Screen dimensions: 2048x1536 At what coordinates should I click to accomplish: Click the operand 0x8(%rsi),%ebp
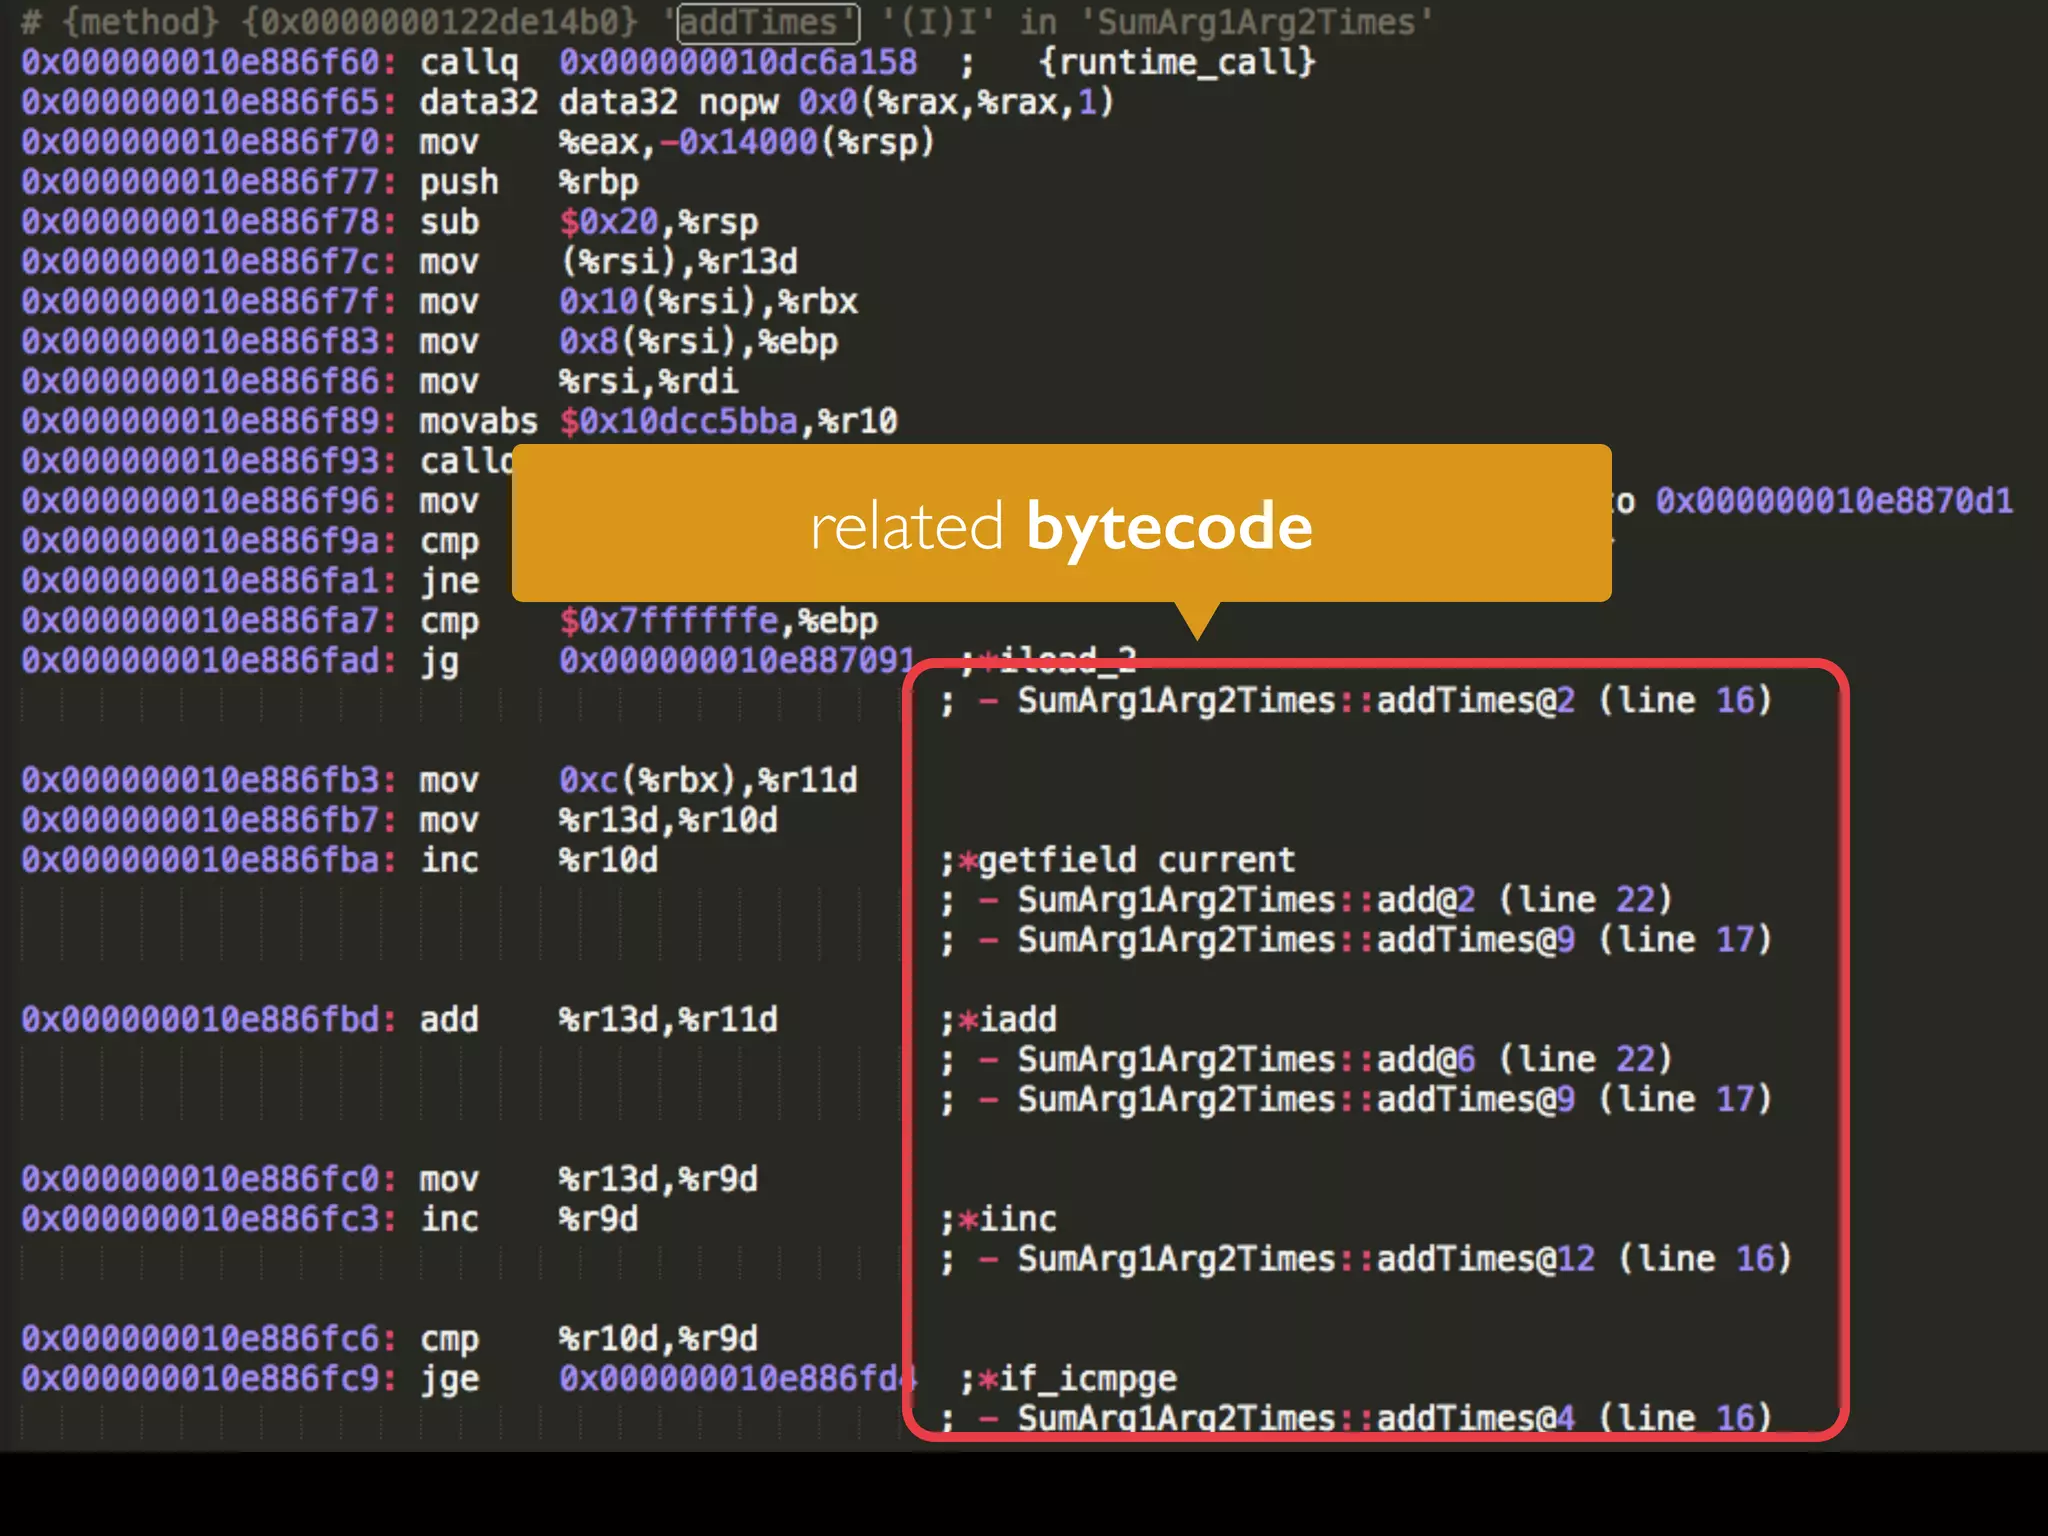click(x=698, y=342)
